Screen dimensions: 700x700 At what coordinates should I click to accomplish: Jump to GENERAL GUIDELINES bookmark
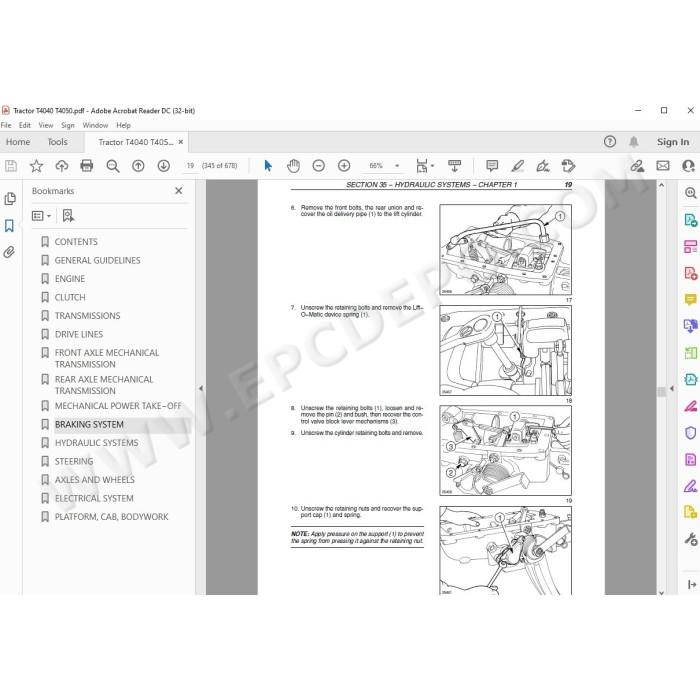[97, 260]
